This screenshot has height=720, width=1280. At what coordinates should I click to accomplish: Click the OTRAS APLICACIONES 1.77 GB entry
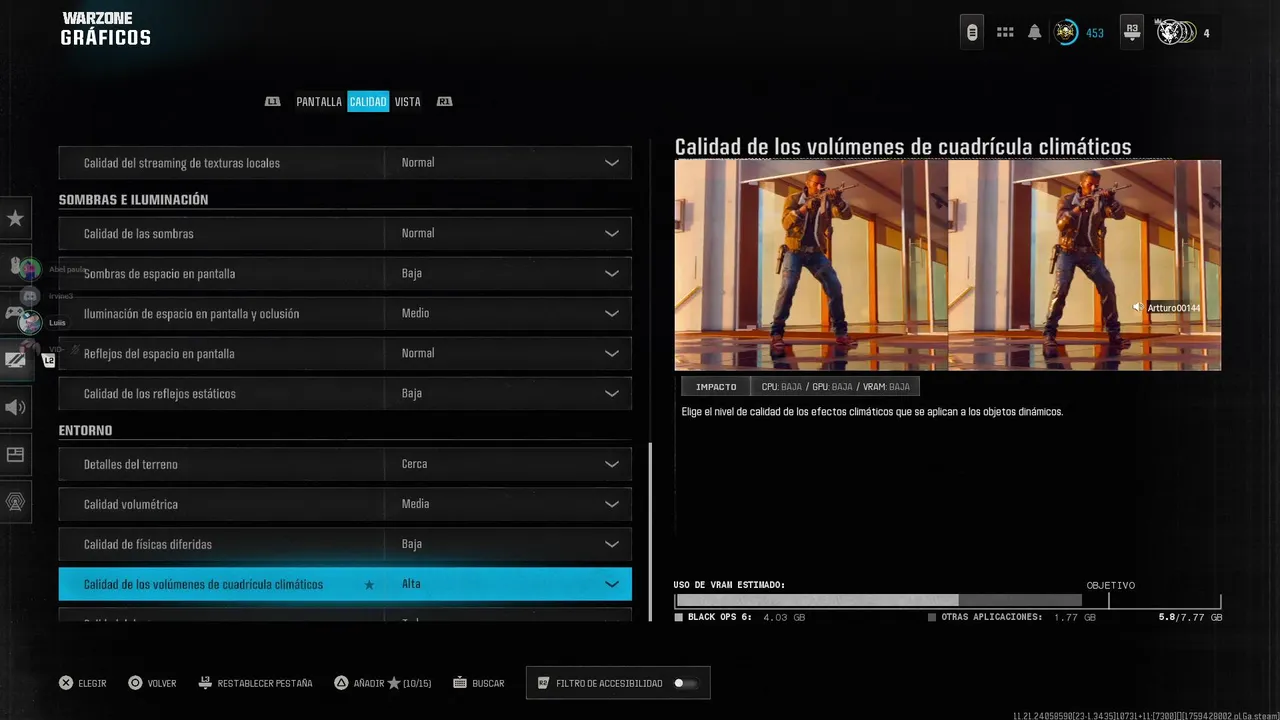click(x=1012, y=618)
